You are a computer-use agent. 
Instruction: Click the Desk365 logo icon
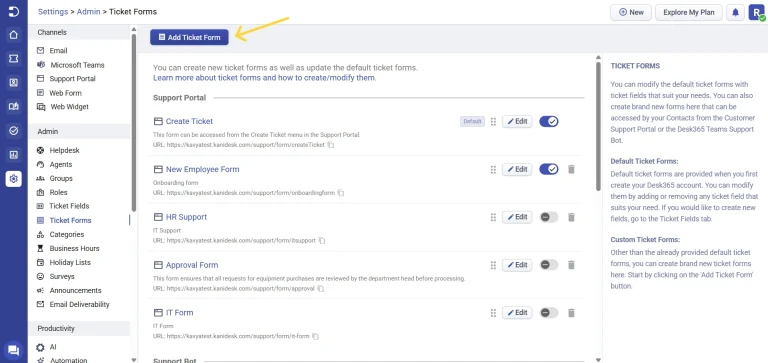pos(14,12)
